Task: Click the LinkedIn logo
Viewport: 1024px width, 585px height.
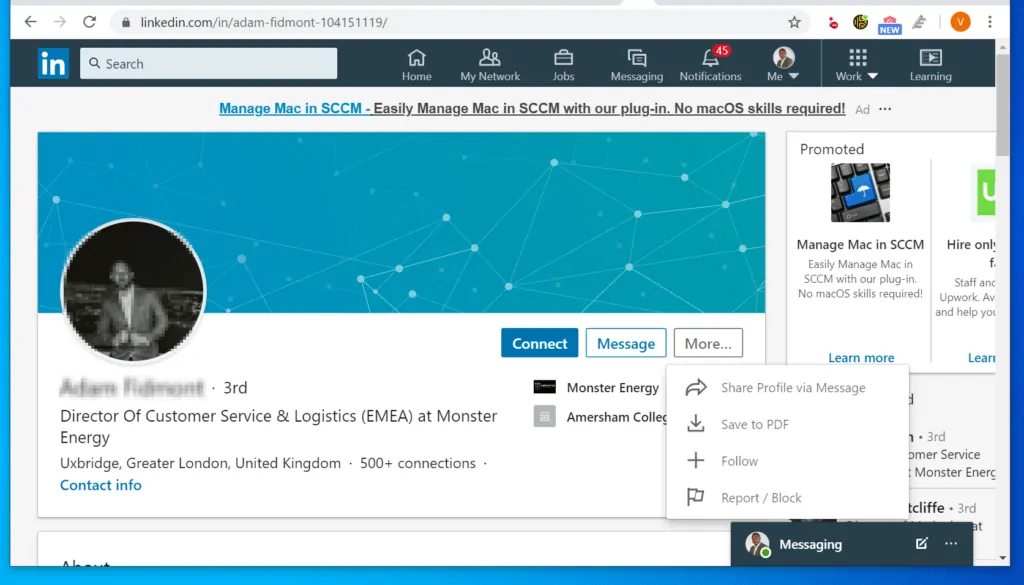Action: coord(53,63)
